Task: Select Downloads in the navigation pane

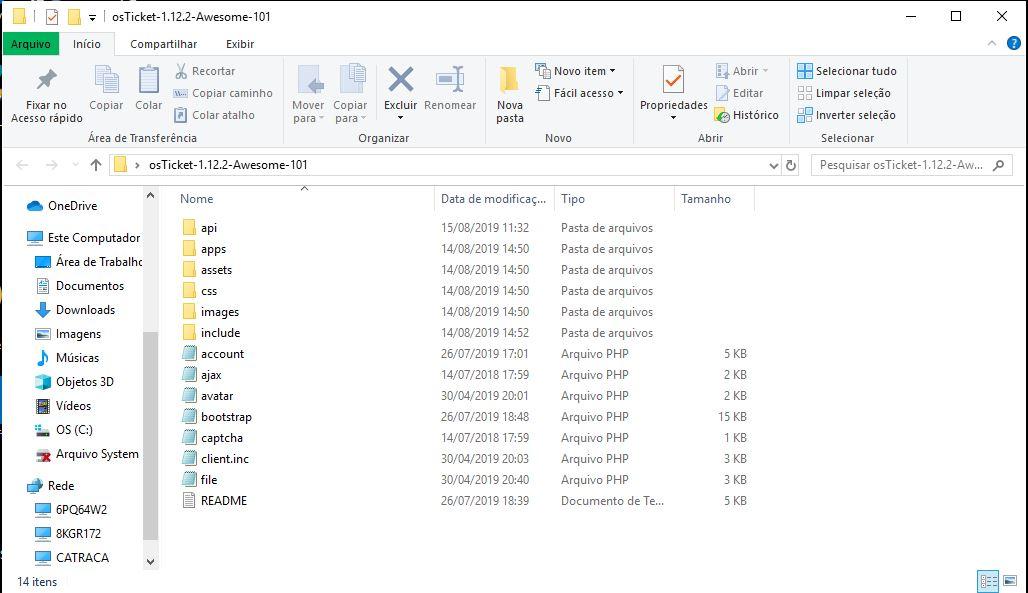Action: point(85,310)
